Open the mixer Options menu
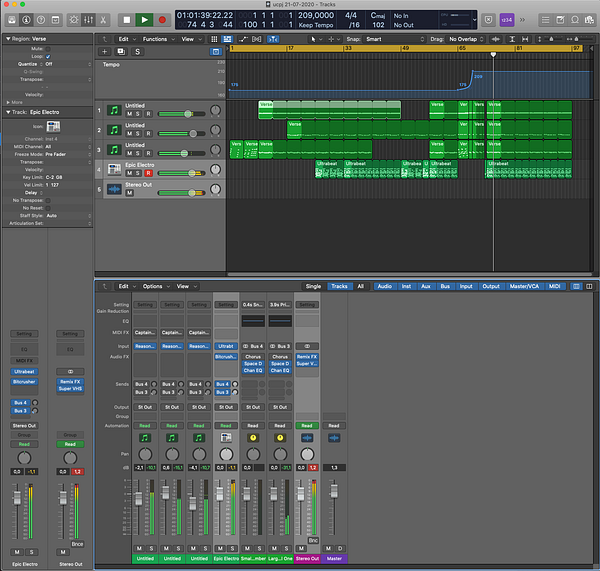This screenshot has width=600, height=571. click(154, 286)
